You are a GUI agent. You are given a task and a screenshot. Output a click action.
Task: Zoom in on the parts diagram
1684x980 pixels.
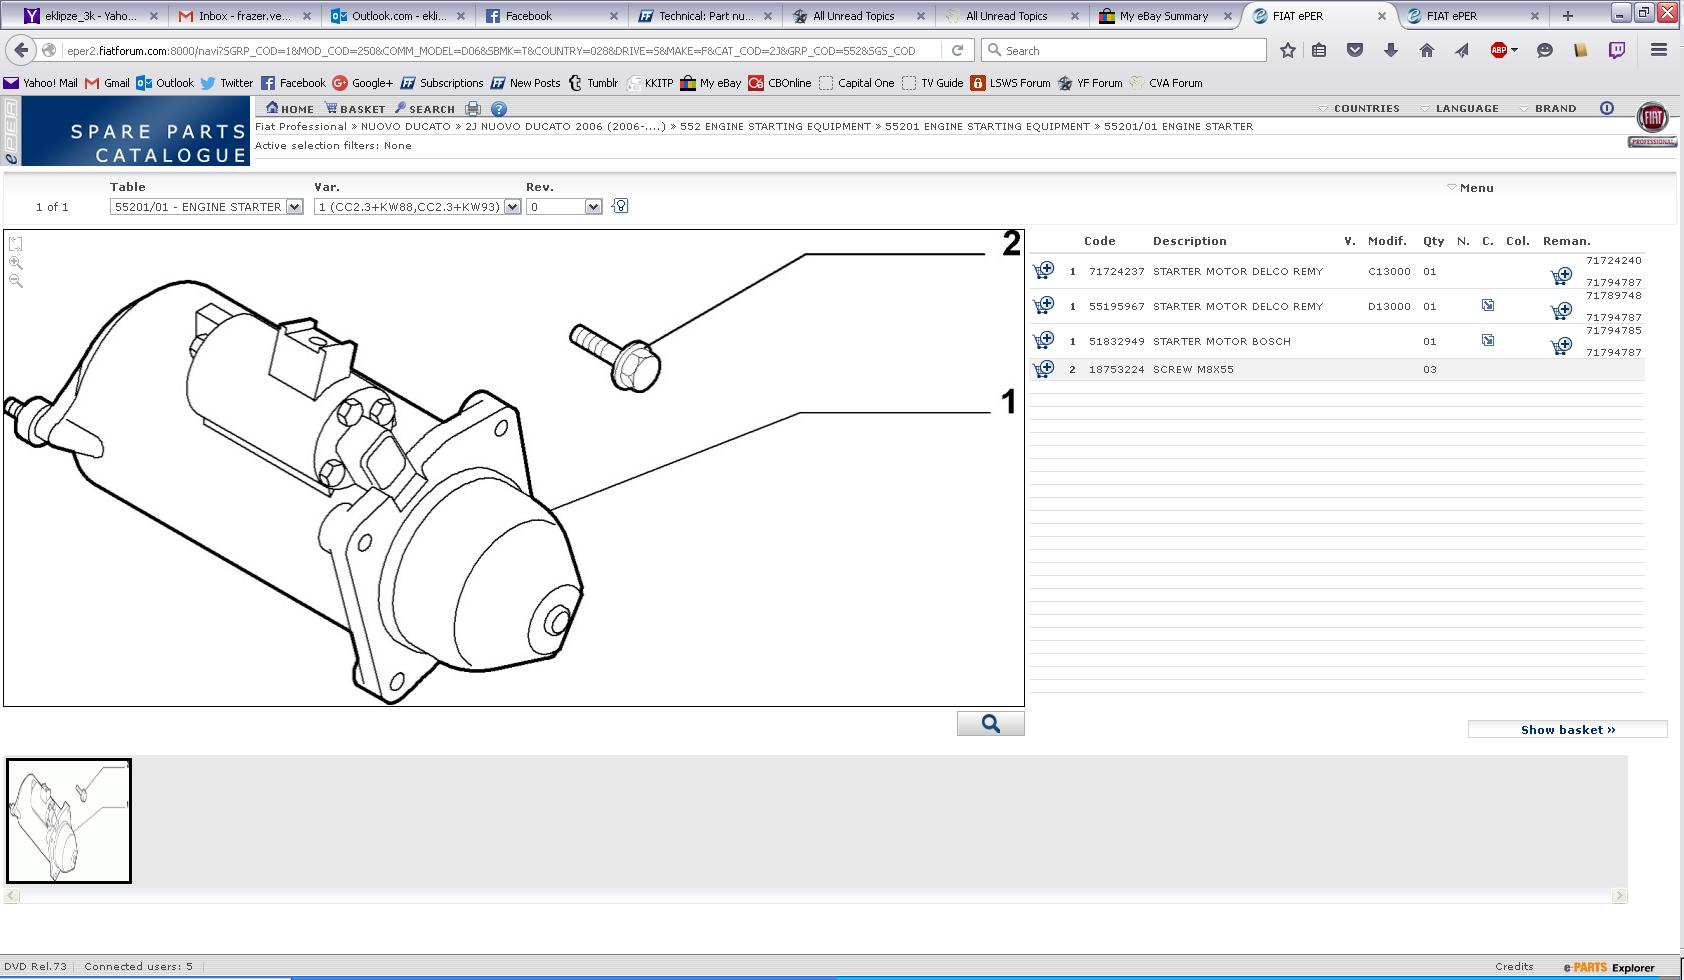15,263
